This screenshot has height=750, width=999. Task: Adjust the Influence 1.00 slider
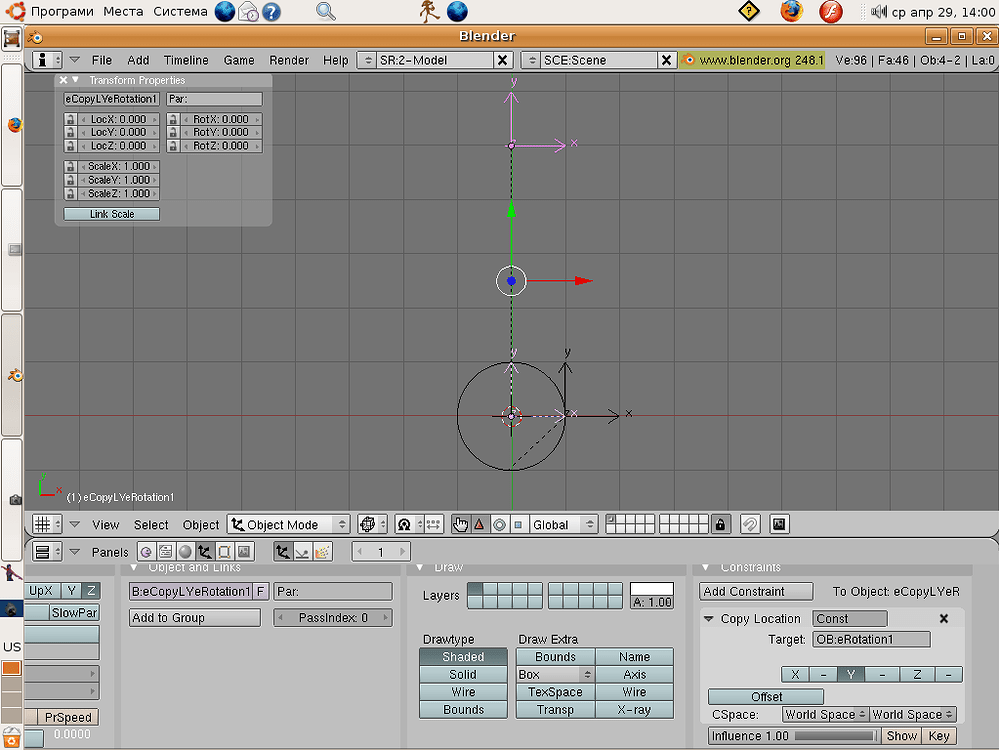coord(794,736)
